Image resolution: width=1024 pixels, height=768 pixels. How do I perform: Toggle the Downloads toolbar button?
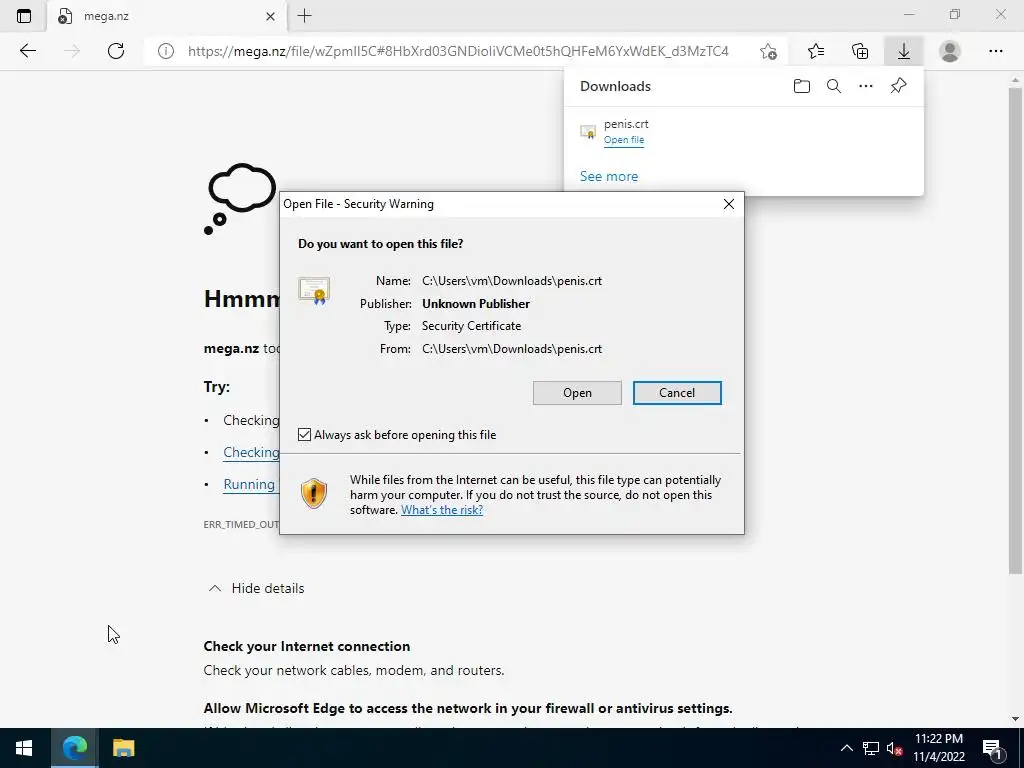(x=904, y=51)
